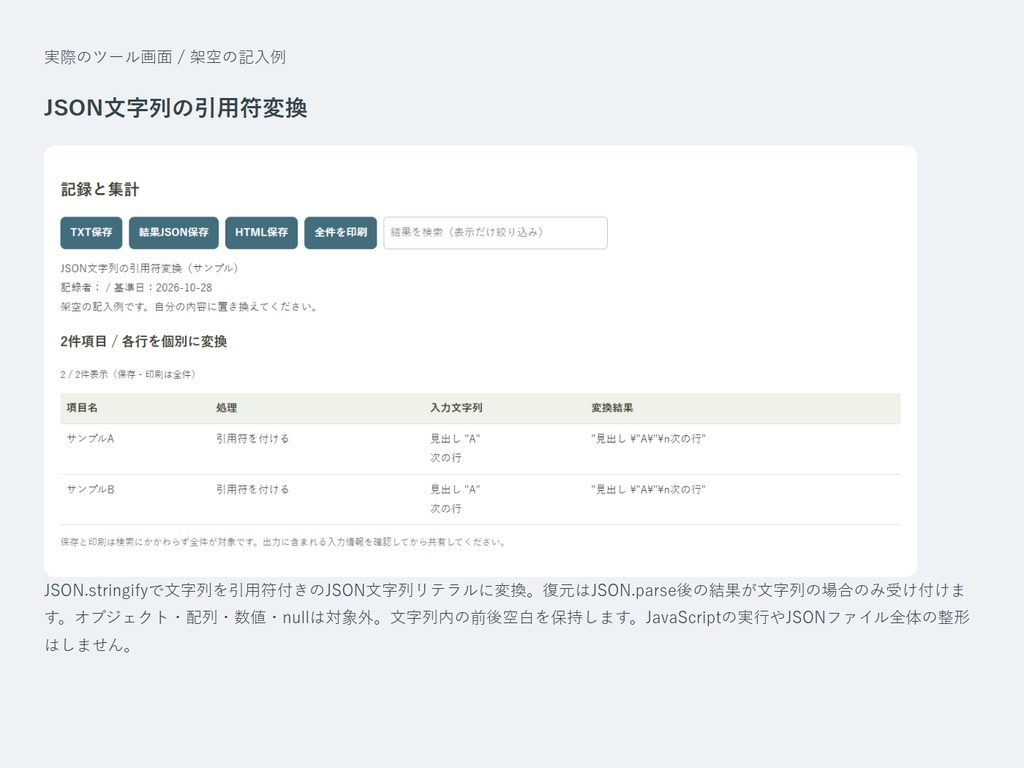Click the 記録と集計 section heading
The width and height of the screenshot is (1024, 768).
[100, 190]
